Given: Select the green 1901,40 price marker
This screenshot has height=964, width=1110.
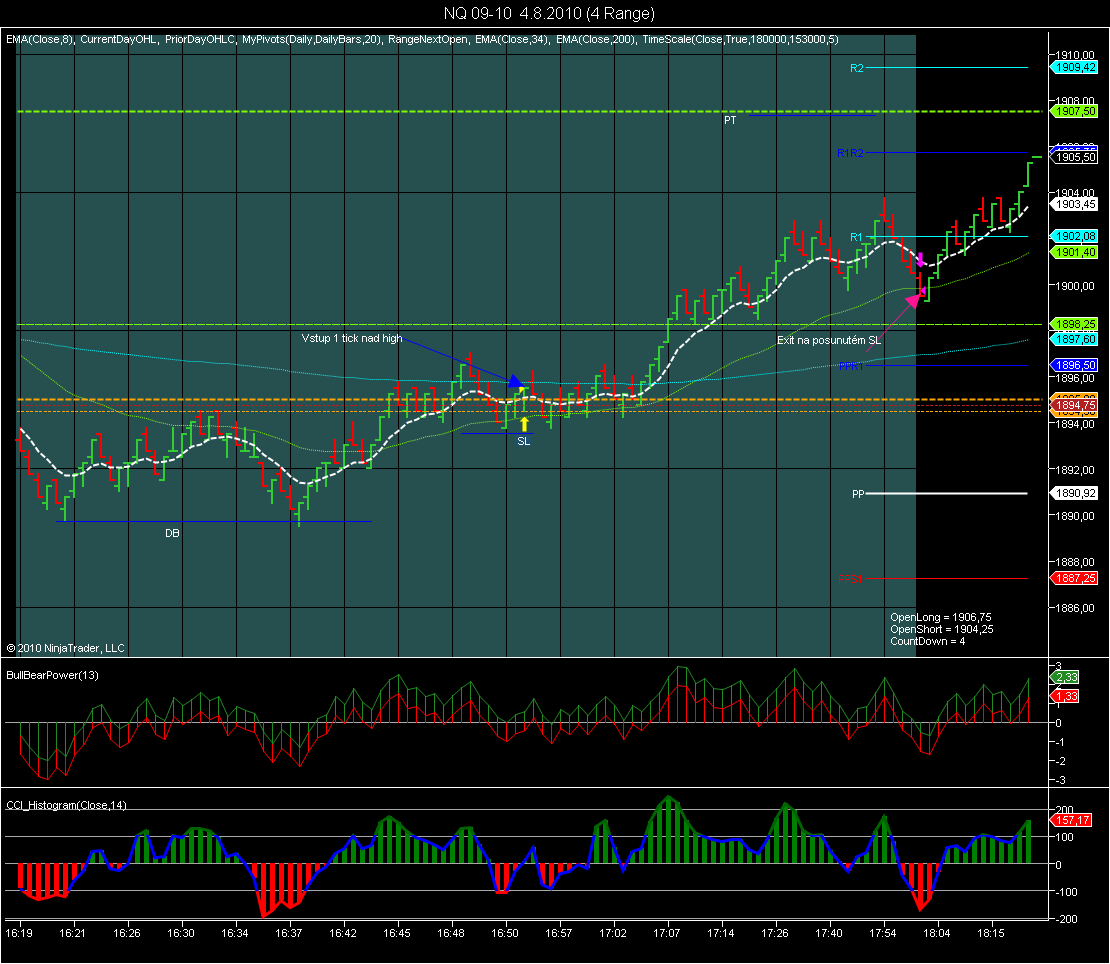Looking at the screenshot, I should [1075, 252].
